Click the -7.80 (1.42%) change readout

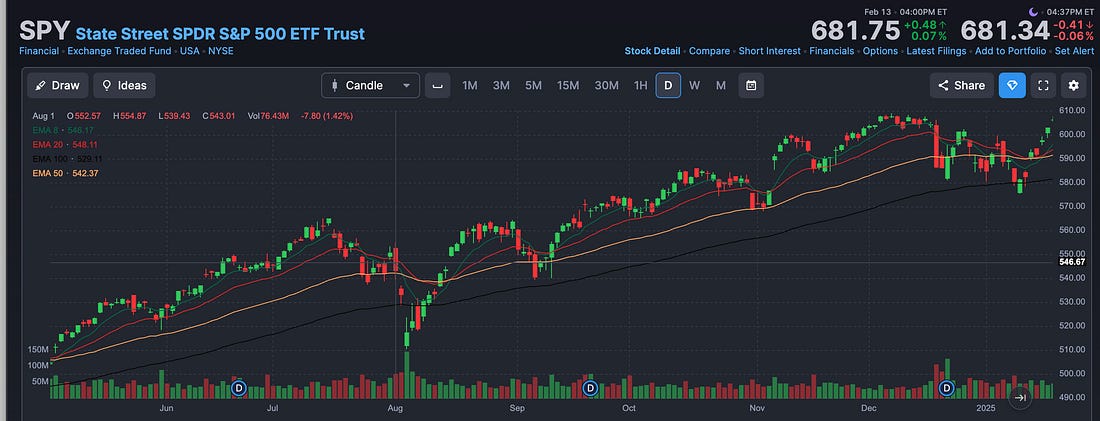coord(326,115)
